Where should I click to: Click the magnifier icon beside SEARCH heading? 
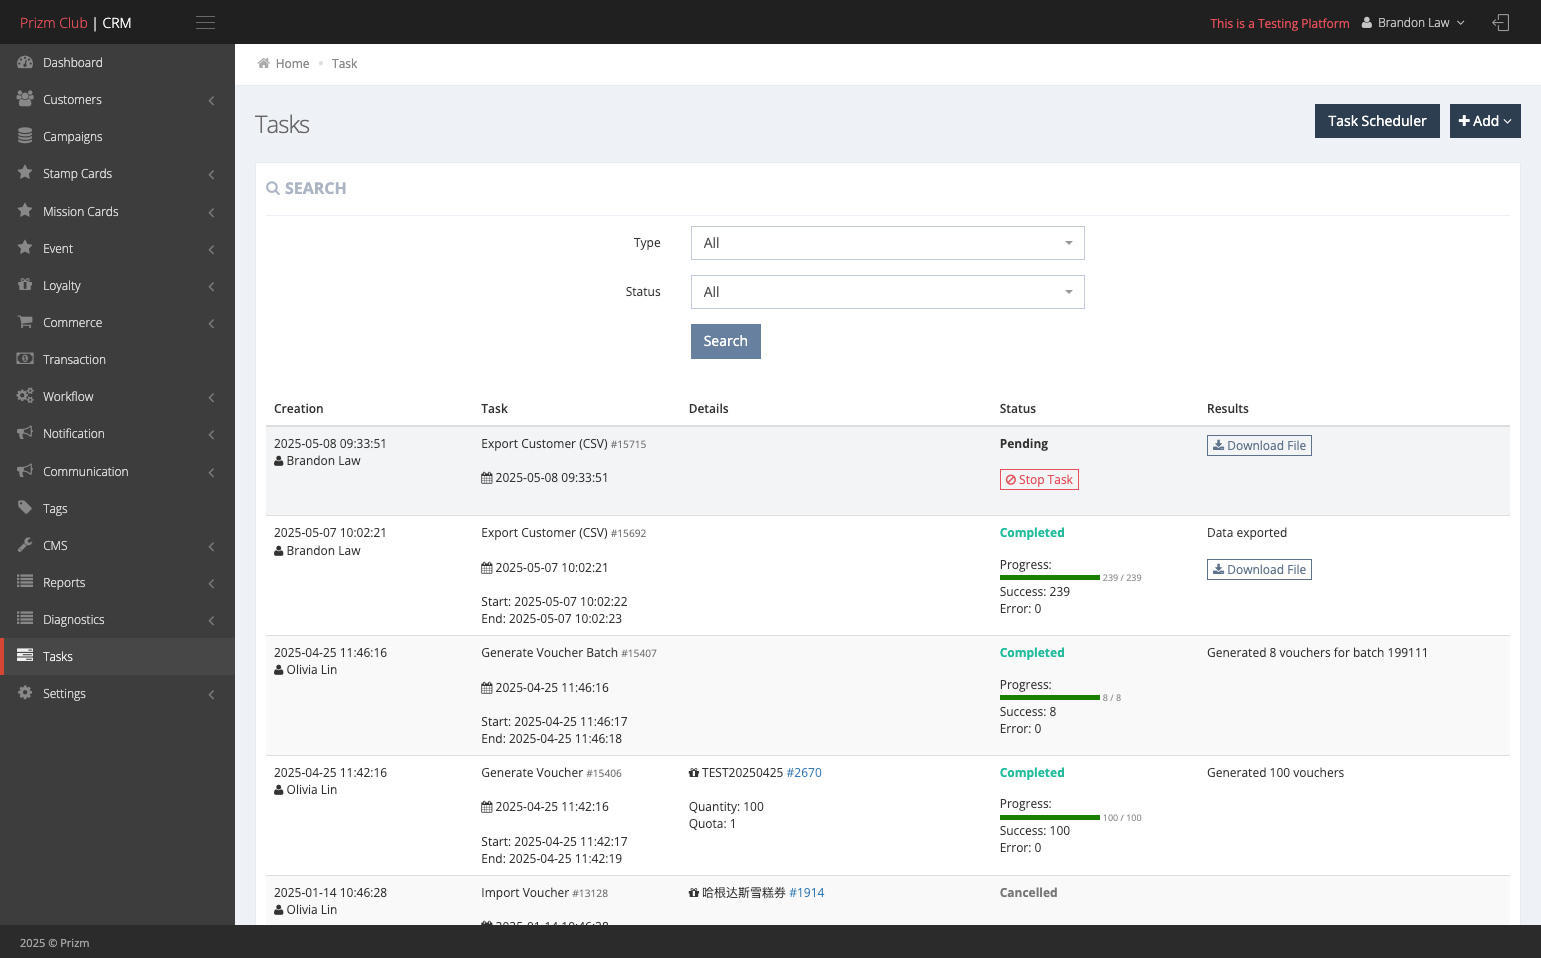click(x=273, y=188)
